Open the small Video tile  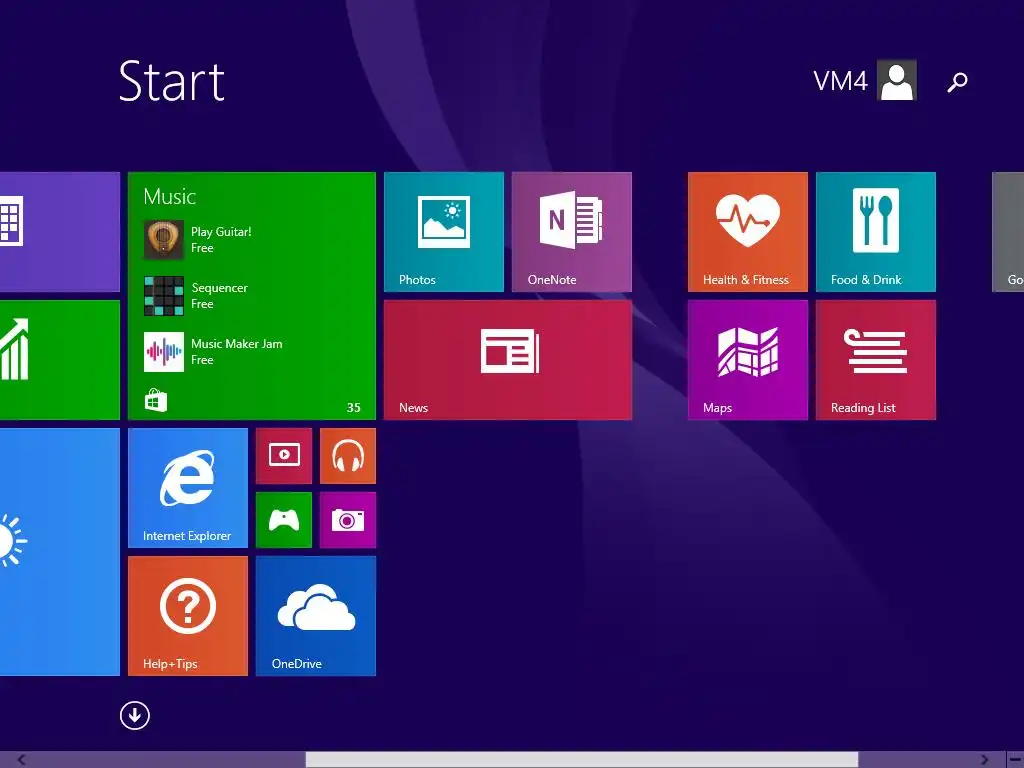pyautogui.click(x=284, y=456)
